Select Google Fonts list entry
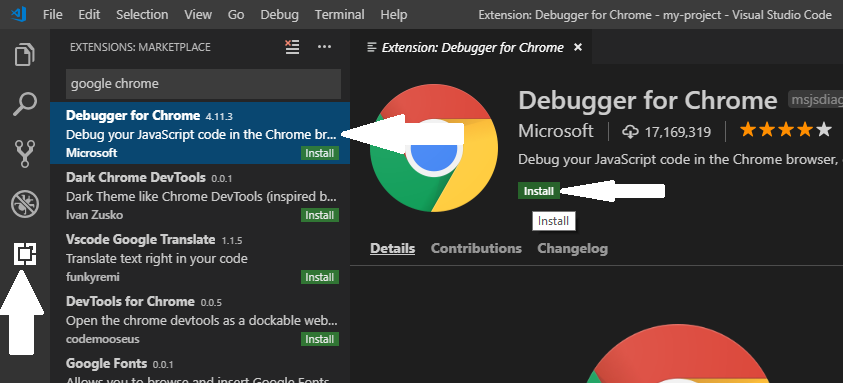This screenshot has width=843, height=383. tap(200, 367)
